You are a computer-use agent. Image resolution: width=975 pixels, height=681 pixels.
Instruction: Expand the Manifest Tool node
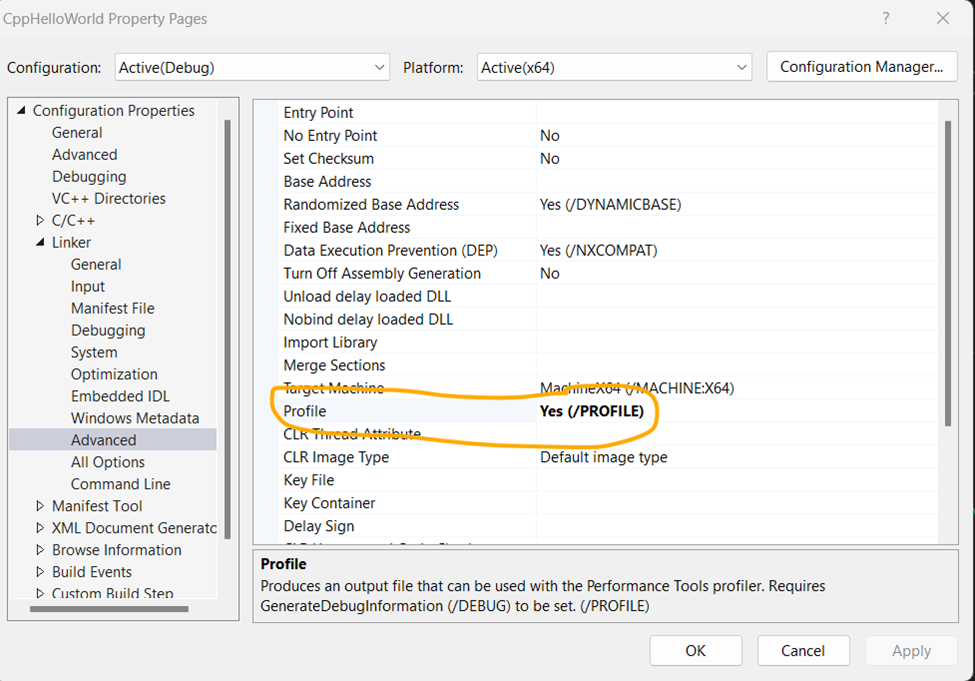(x=42, y=505)
